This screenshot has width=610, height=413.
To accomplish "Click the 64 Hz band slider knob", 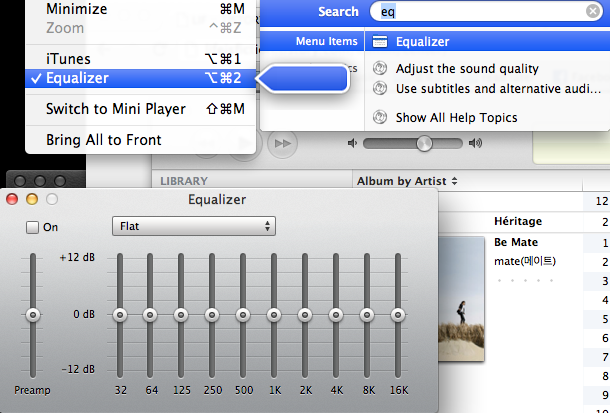I will [150, 315].
